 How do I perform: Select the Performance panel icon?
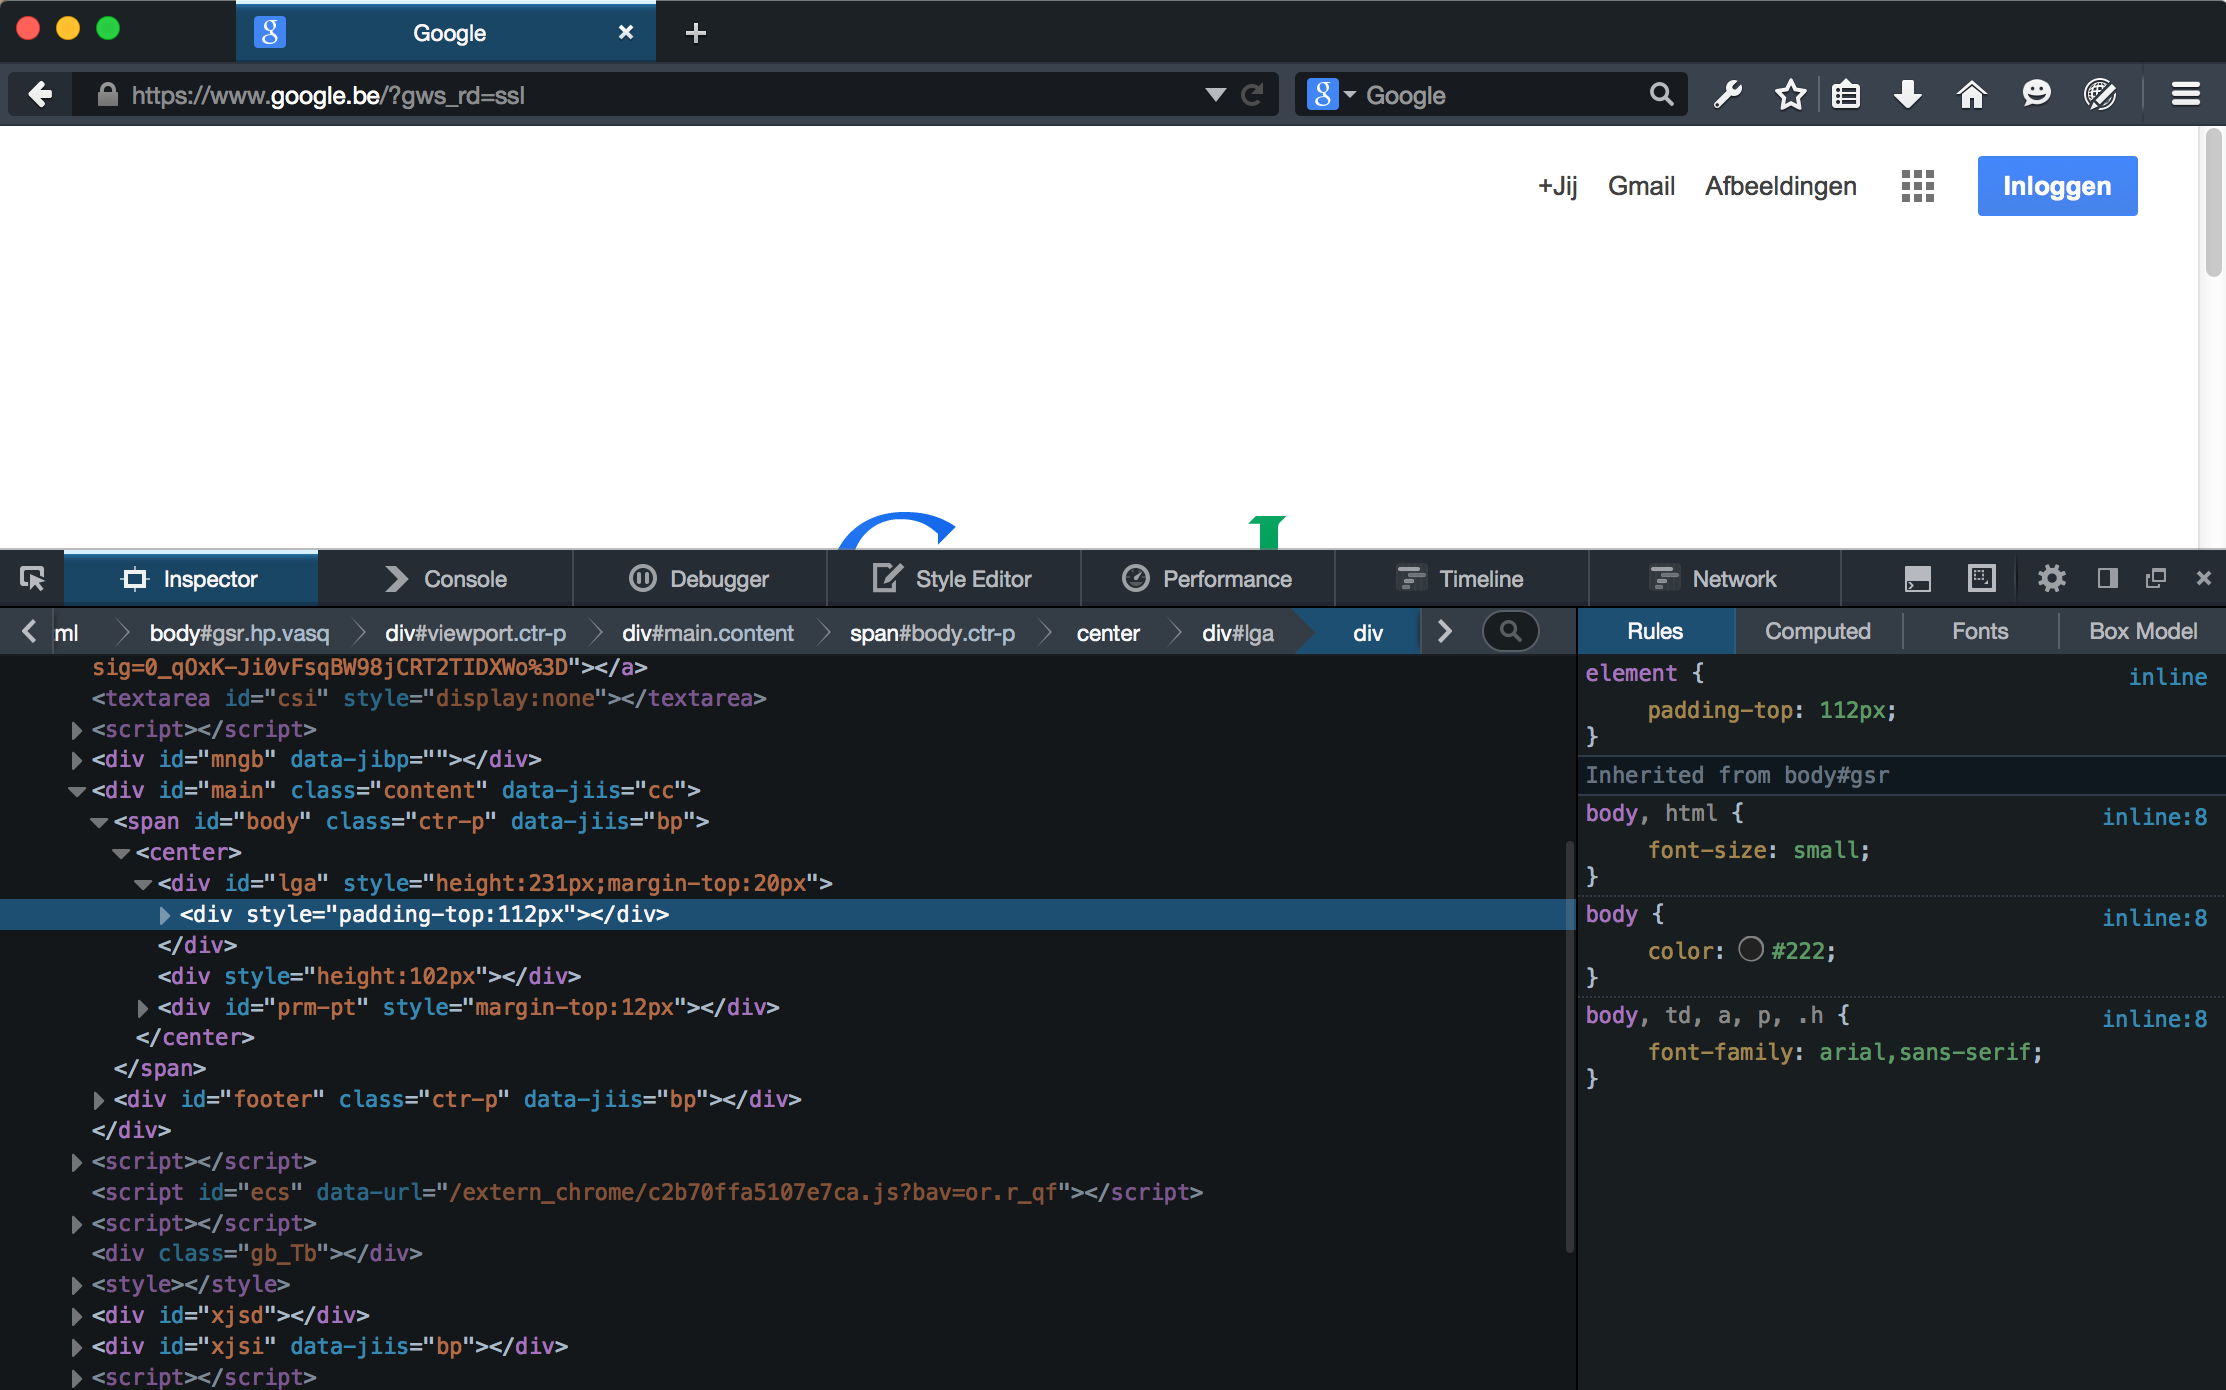point(1134,580)
